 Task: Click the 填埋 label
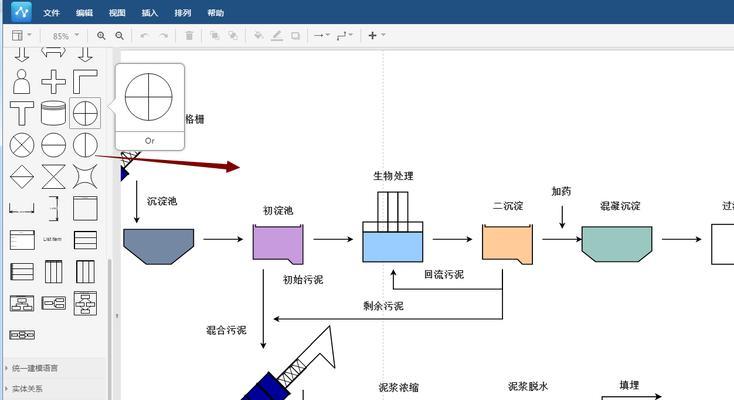coord(629,385)
